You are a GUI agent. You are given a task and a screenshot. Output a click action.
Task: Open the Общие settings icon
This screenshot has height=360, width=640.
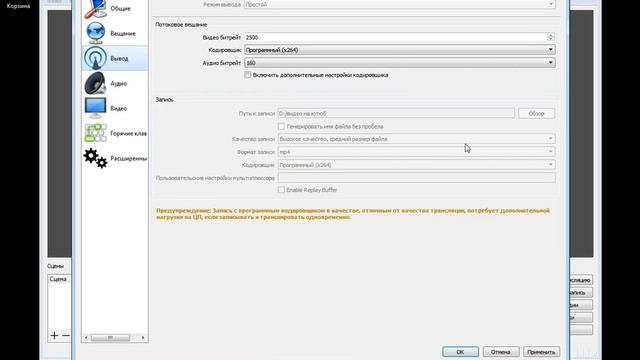click(95, 9)
